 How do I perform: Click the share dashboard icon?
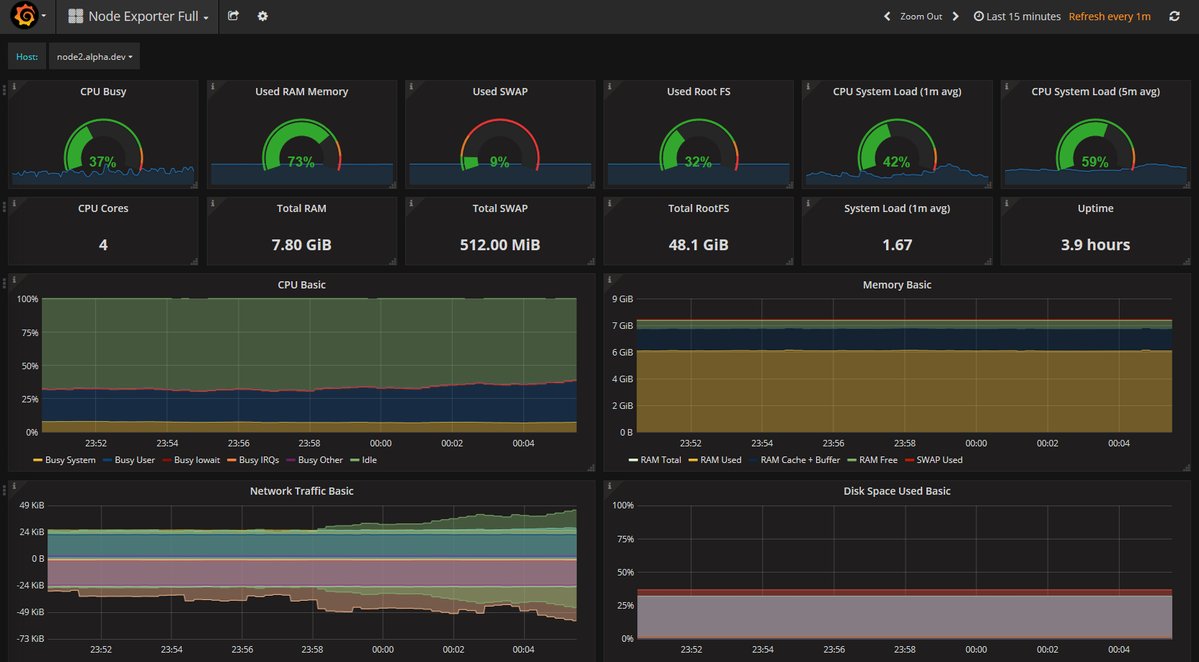233,16
